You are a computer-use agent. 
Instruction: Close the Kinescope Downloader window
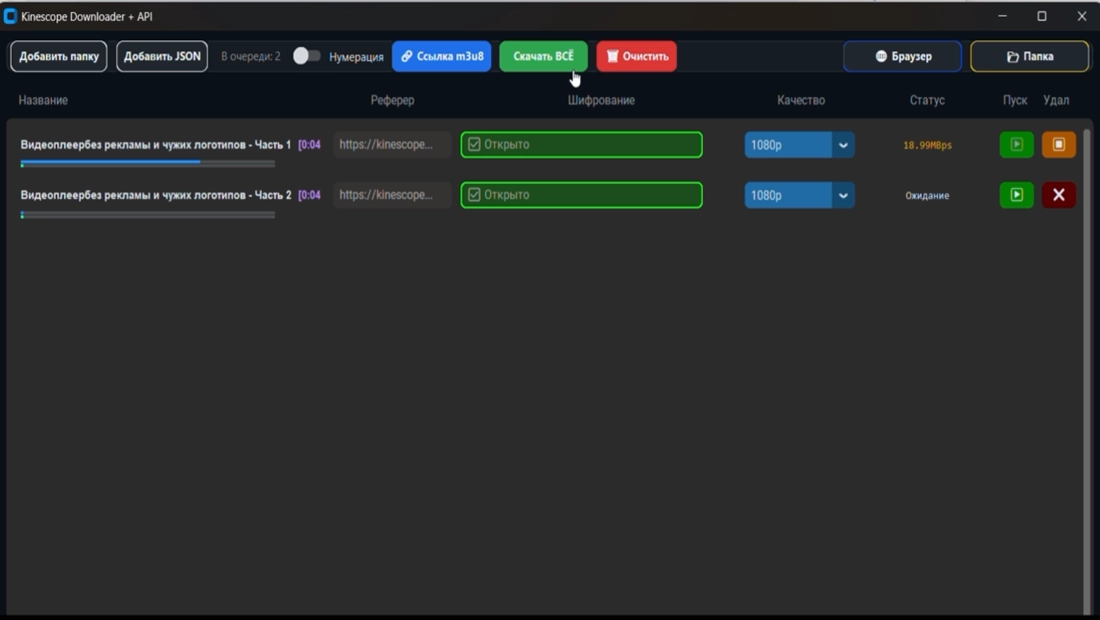click(x=1082, y=16)
